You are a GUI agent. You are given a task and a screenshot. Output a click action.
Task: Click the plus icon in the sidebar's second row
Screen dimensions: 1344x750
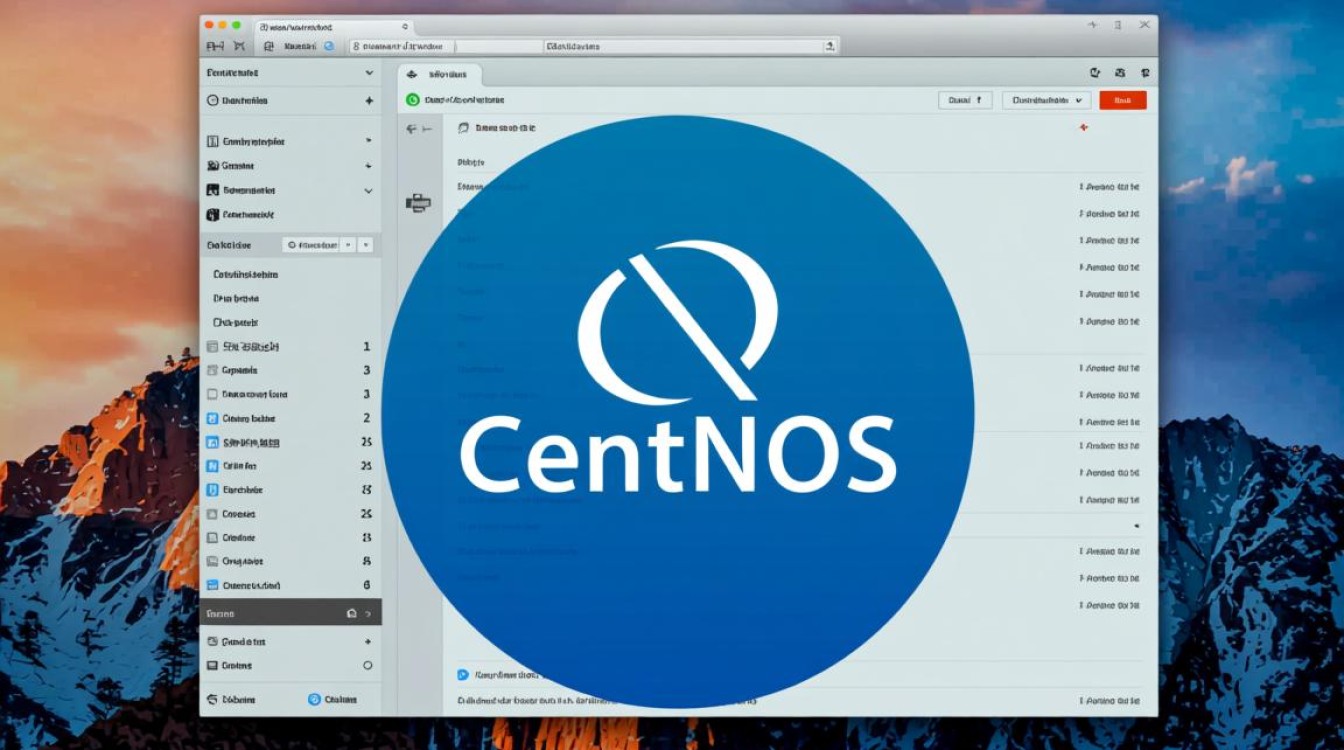click(x=369, y=101)
